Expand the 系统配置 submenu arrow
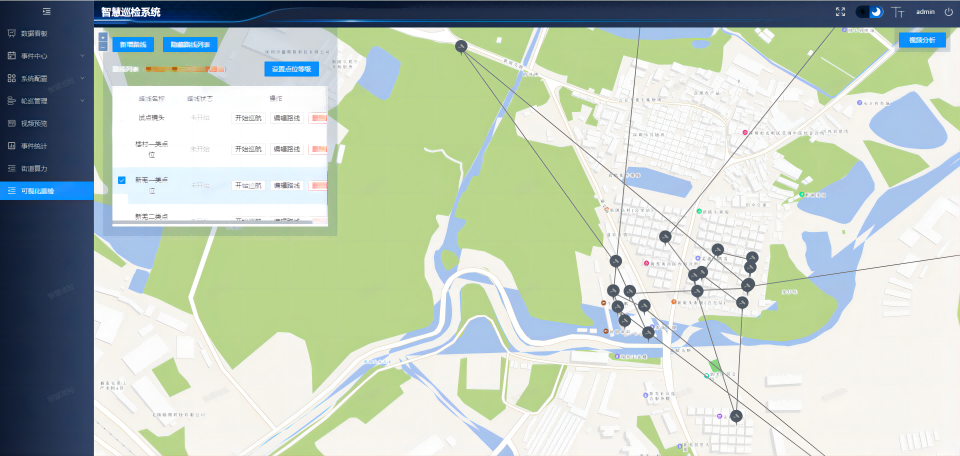Image resolution: width=960 pixels, height=456 pixels. [82, 78]
